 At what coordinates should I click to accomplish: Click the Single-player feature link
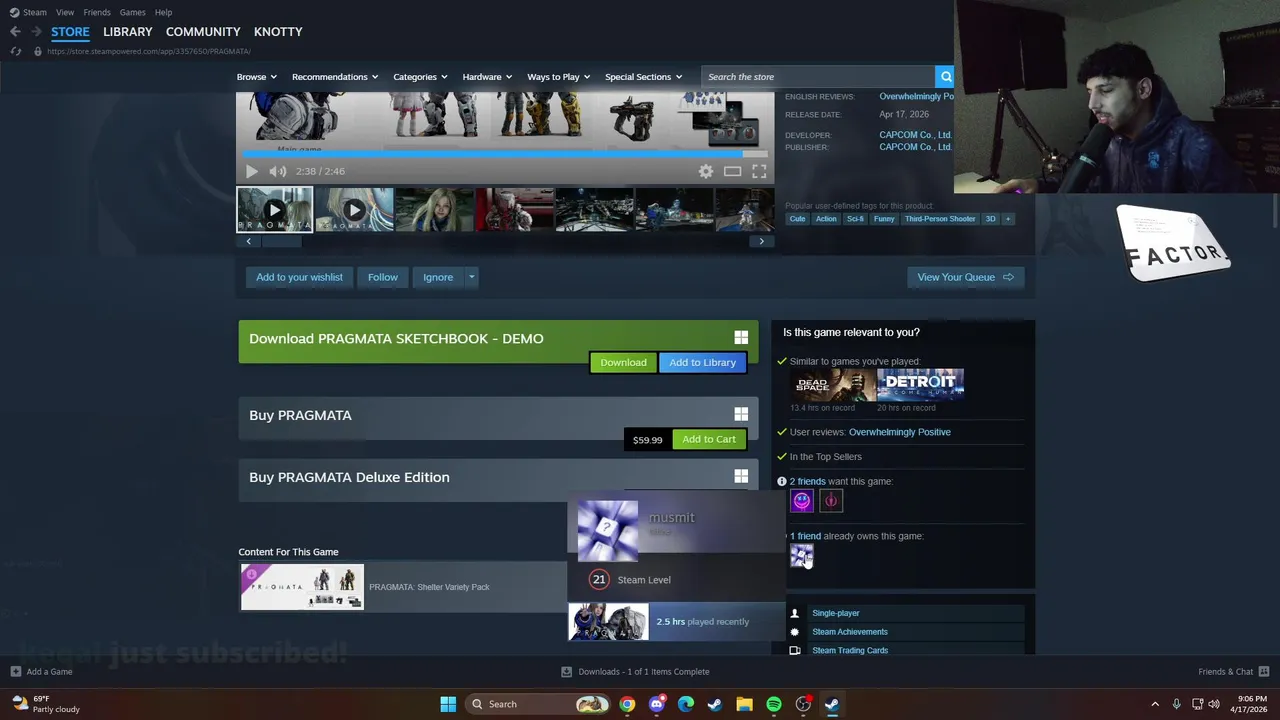(x=836, y=613)
